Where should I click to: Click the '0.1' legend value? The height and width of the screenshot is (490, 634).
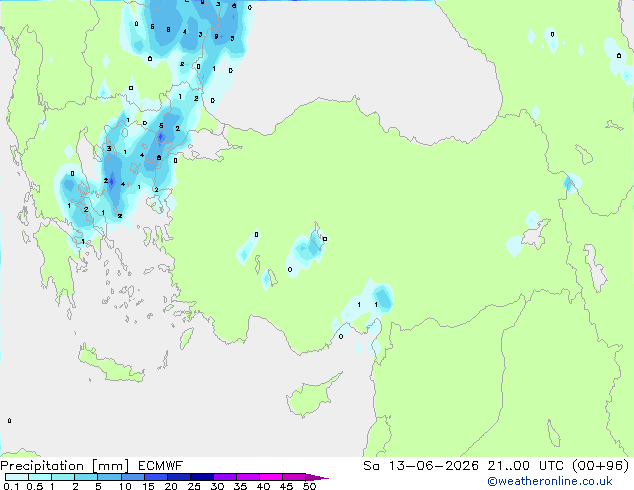11,486
